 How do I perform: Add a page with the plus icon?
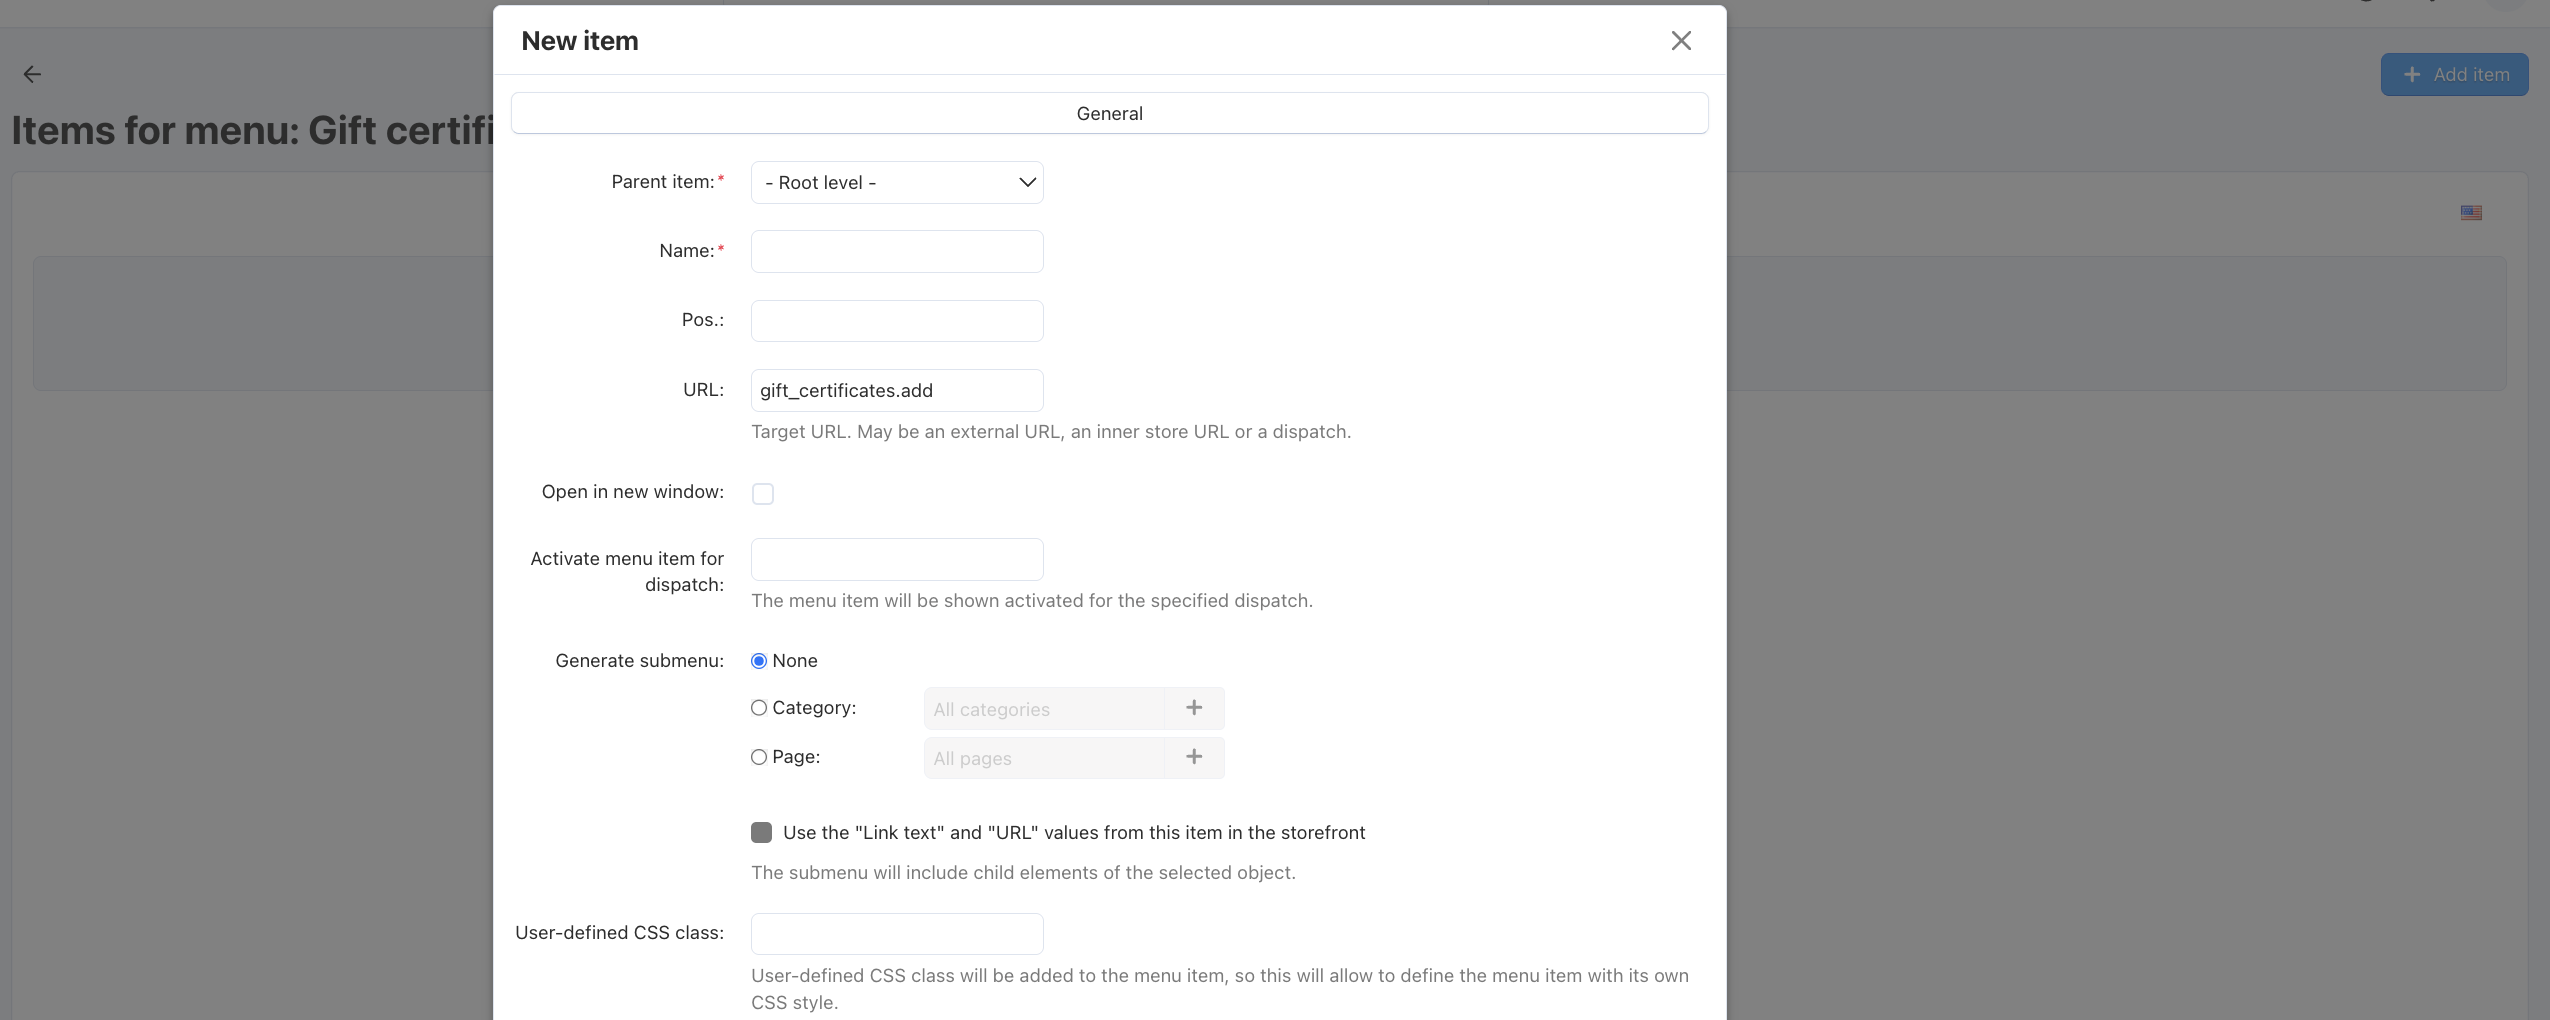pos(1194,757)
